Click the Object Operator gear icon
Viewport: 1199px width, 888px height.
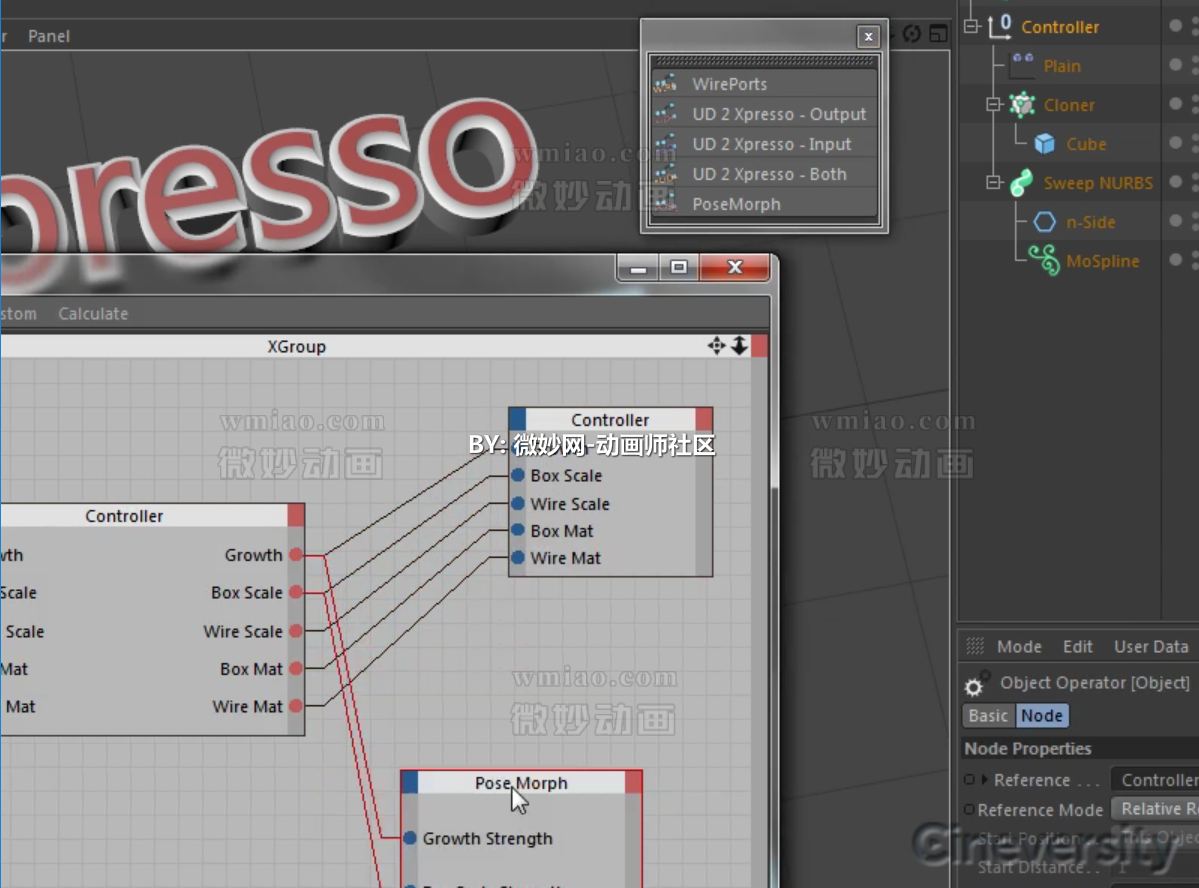coord(973,684)
